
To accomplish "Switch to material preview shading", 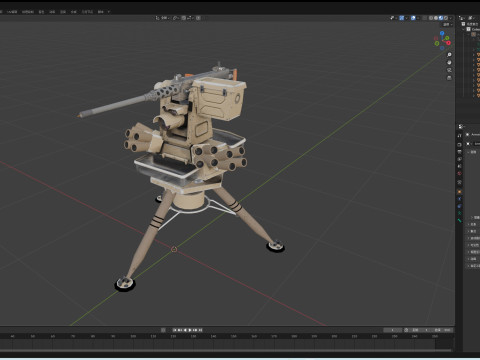I will (x=441, y=18).
